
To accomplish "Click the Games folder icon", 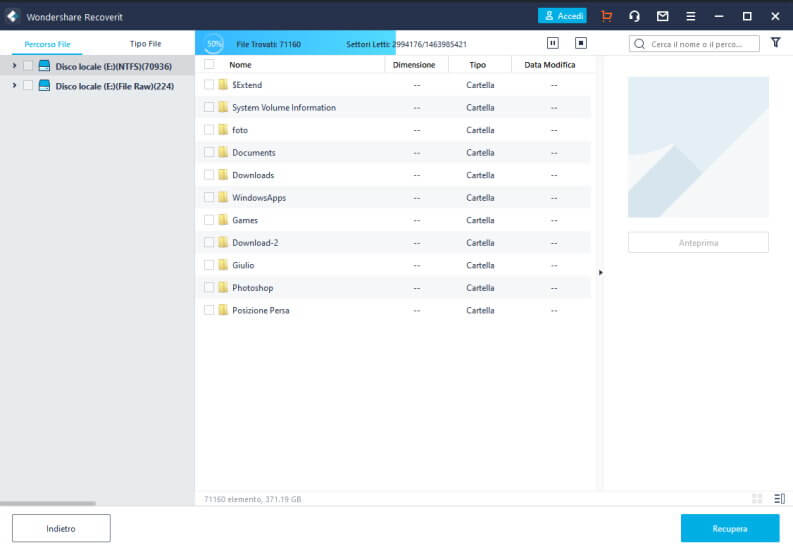I will [x=223, y=219].
